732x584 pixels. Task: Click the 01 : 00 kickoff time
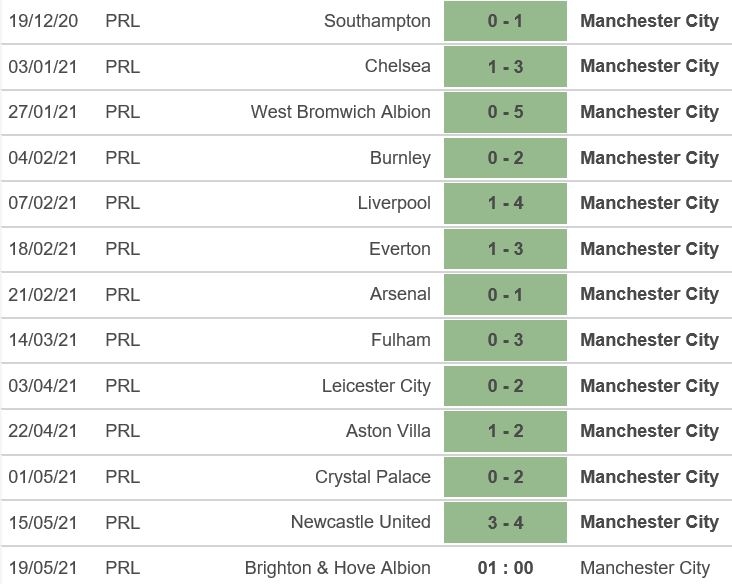tap(505, 568)
